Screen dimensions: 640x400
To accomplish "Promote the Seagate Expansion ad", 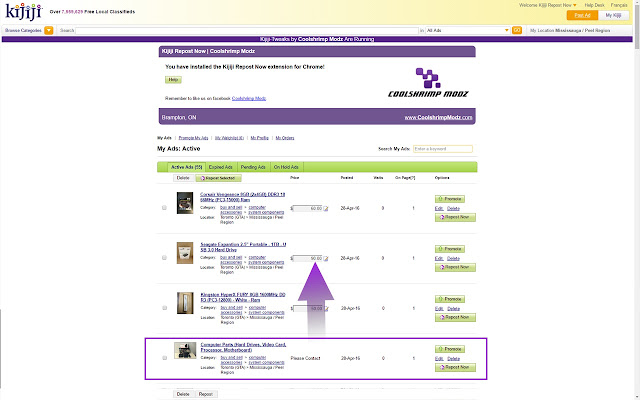I will click(x=449, y=249).
